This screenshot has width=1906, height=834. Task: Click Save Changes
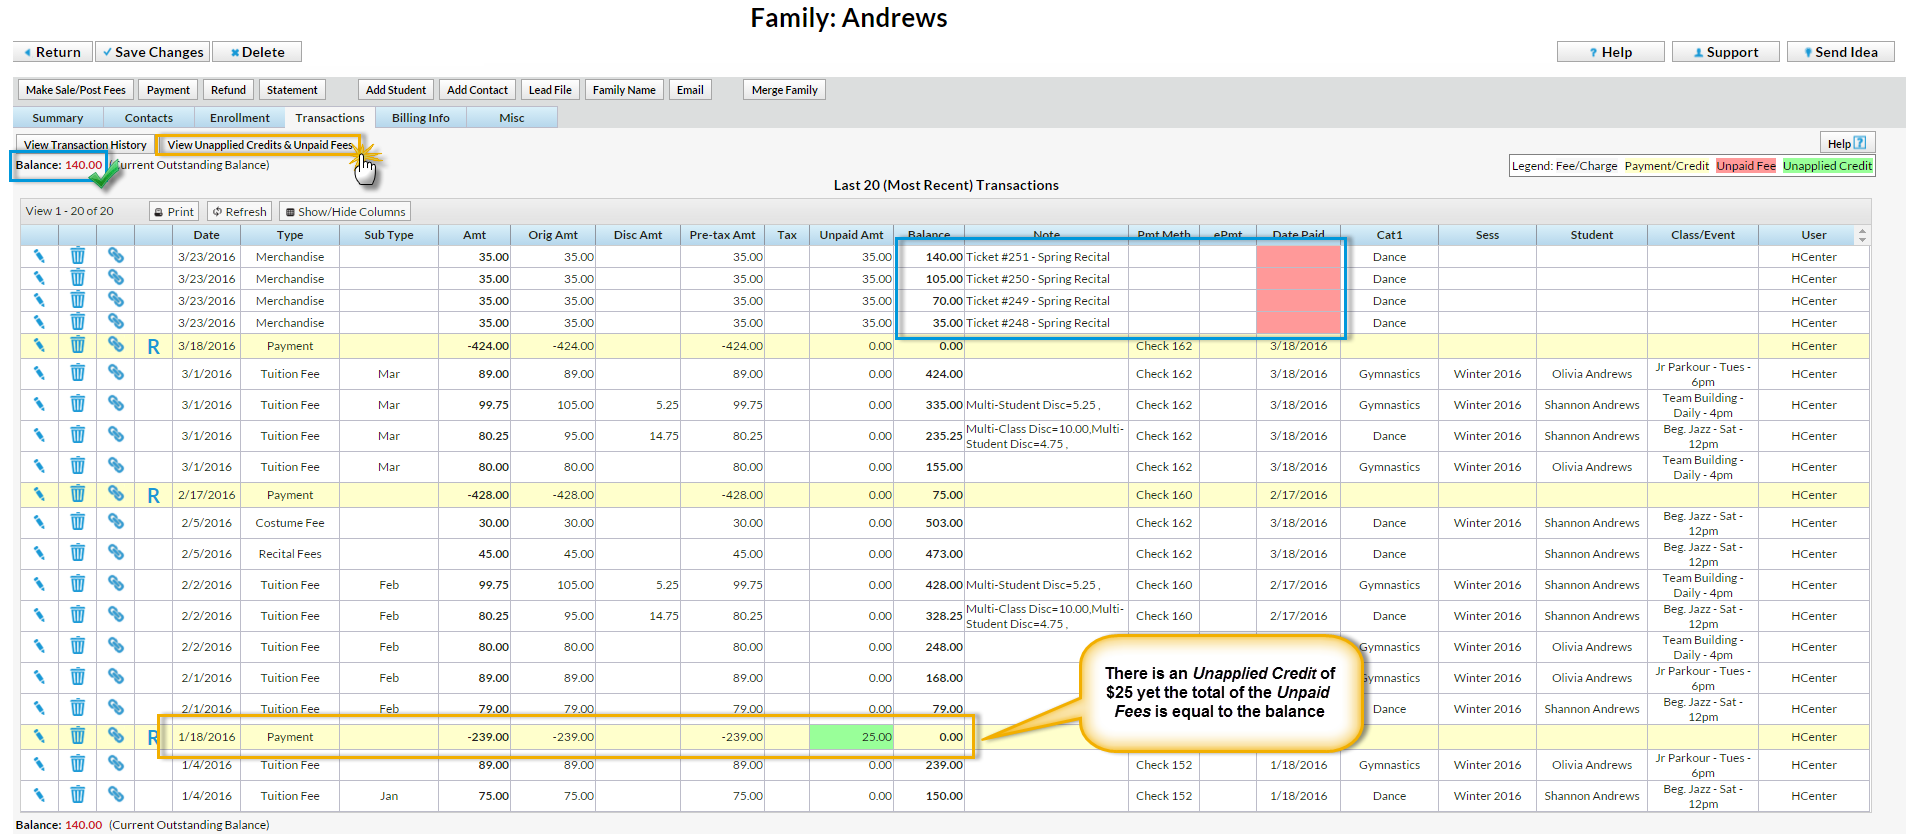pos(153,52)
